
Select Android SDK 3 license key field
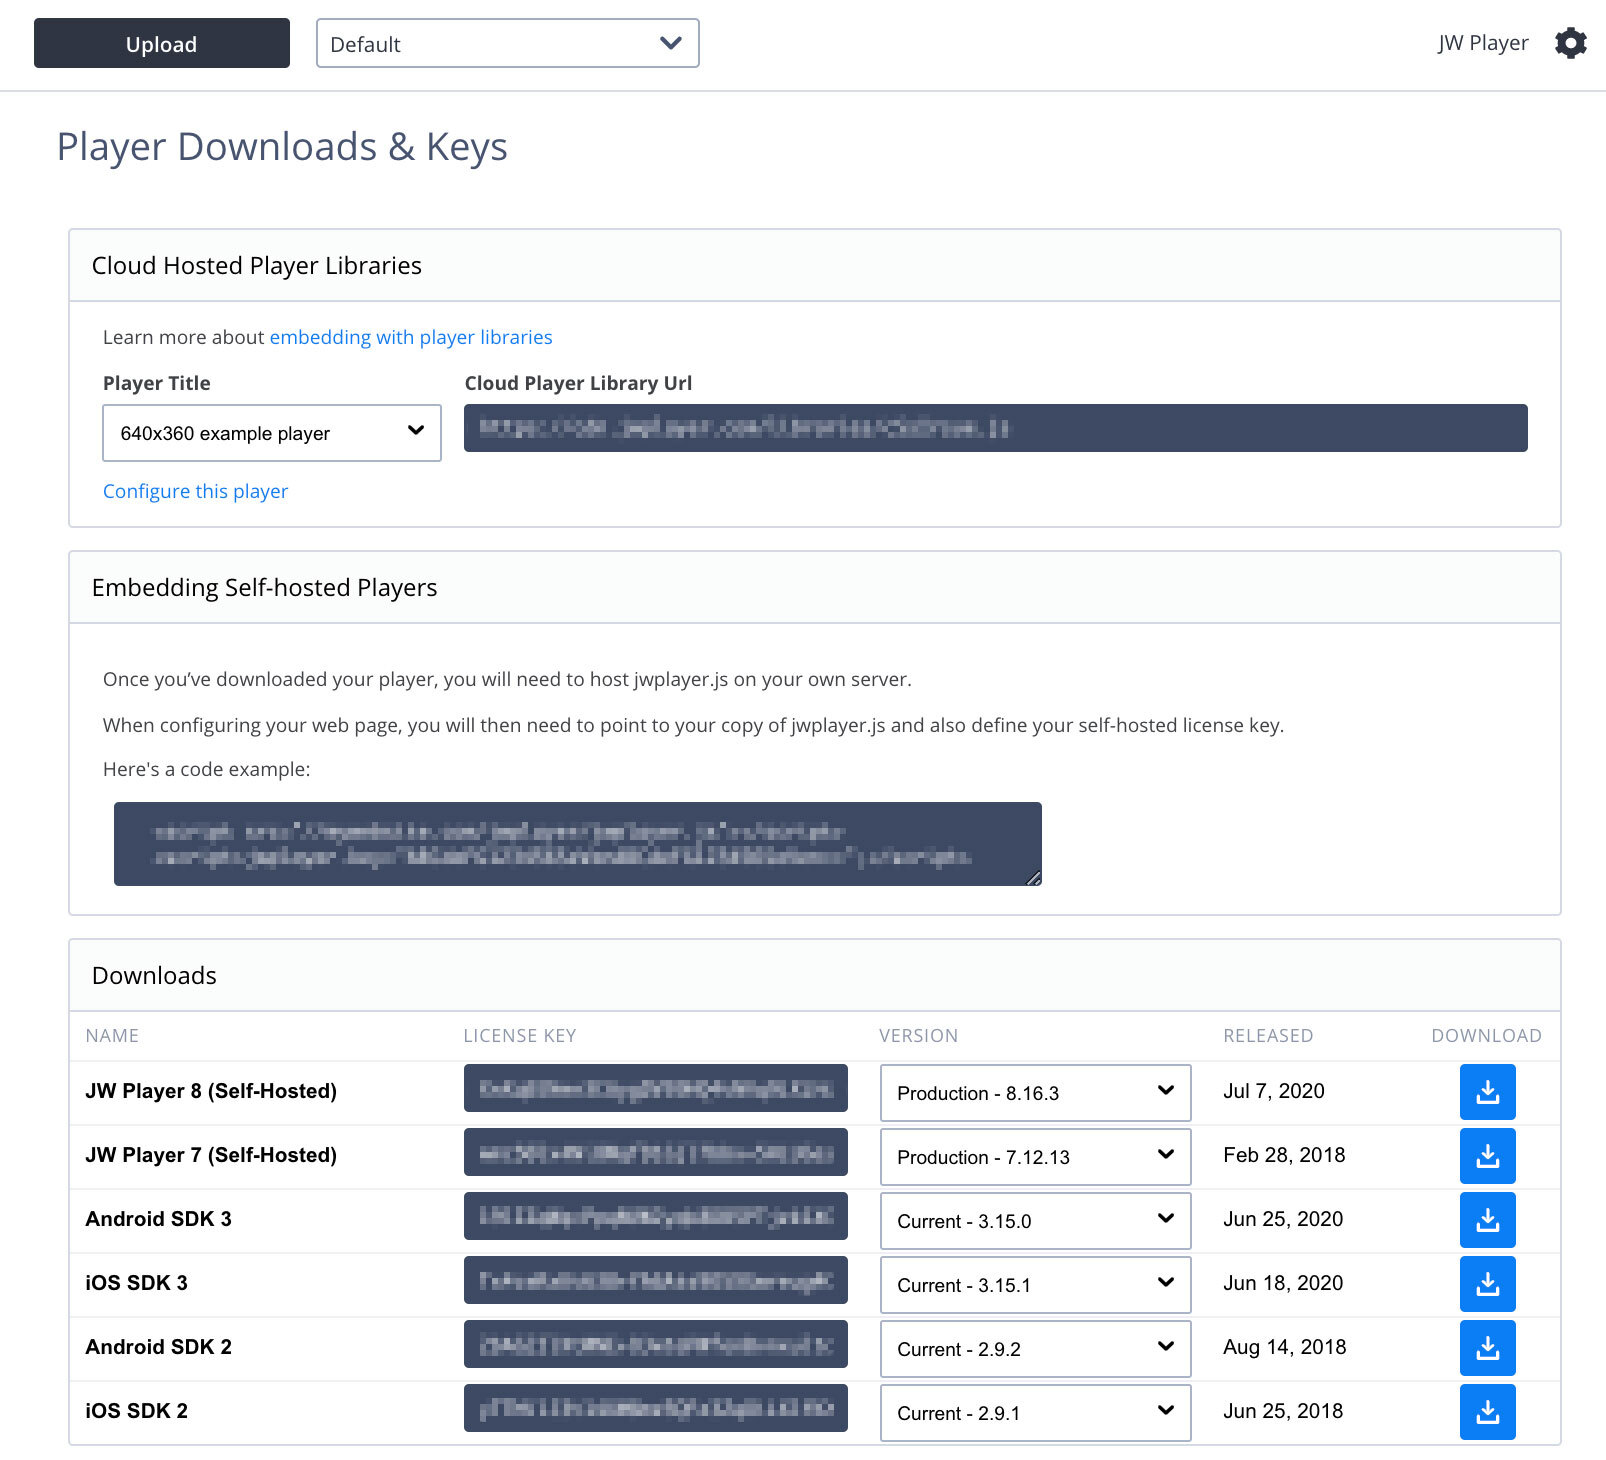655,1216
